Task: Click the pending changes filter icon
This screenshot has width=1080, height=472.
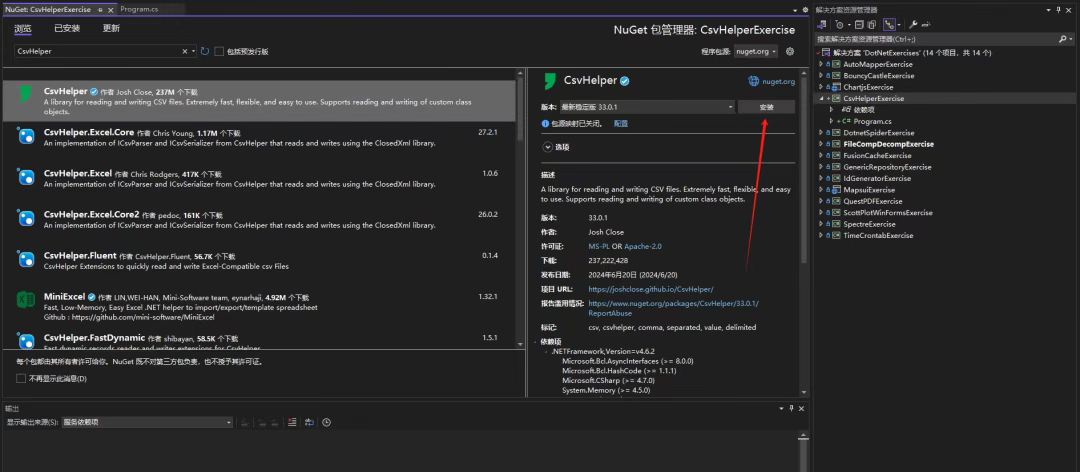Action: (x=840, y=24)
